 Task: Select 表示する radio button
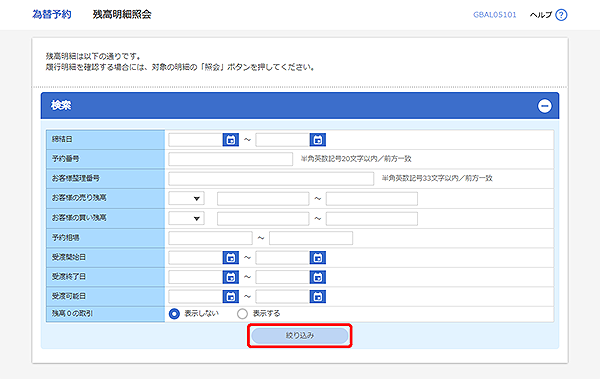click(x=242, y=314)
